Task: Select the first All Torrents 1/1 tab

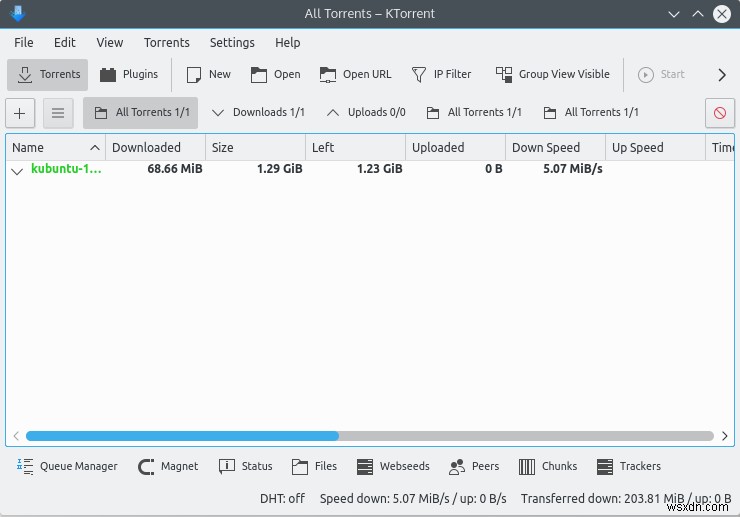Action: coord(141,113)
